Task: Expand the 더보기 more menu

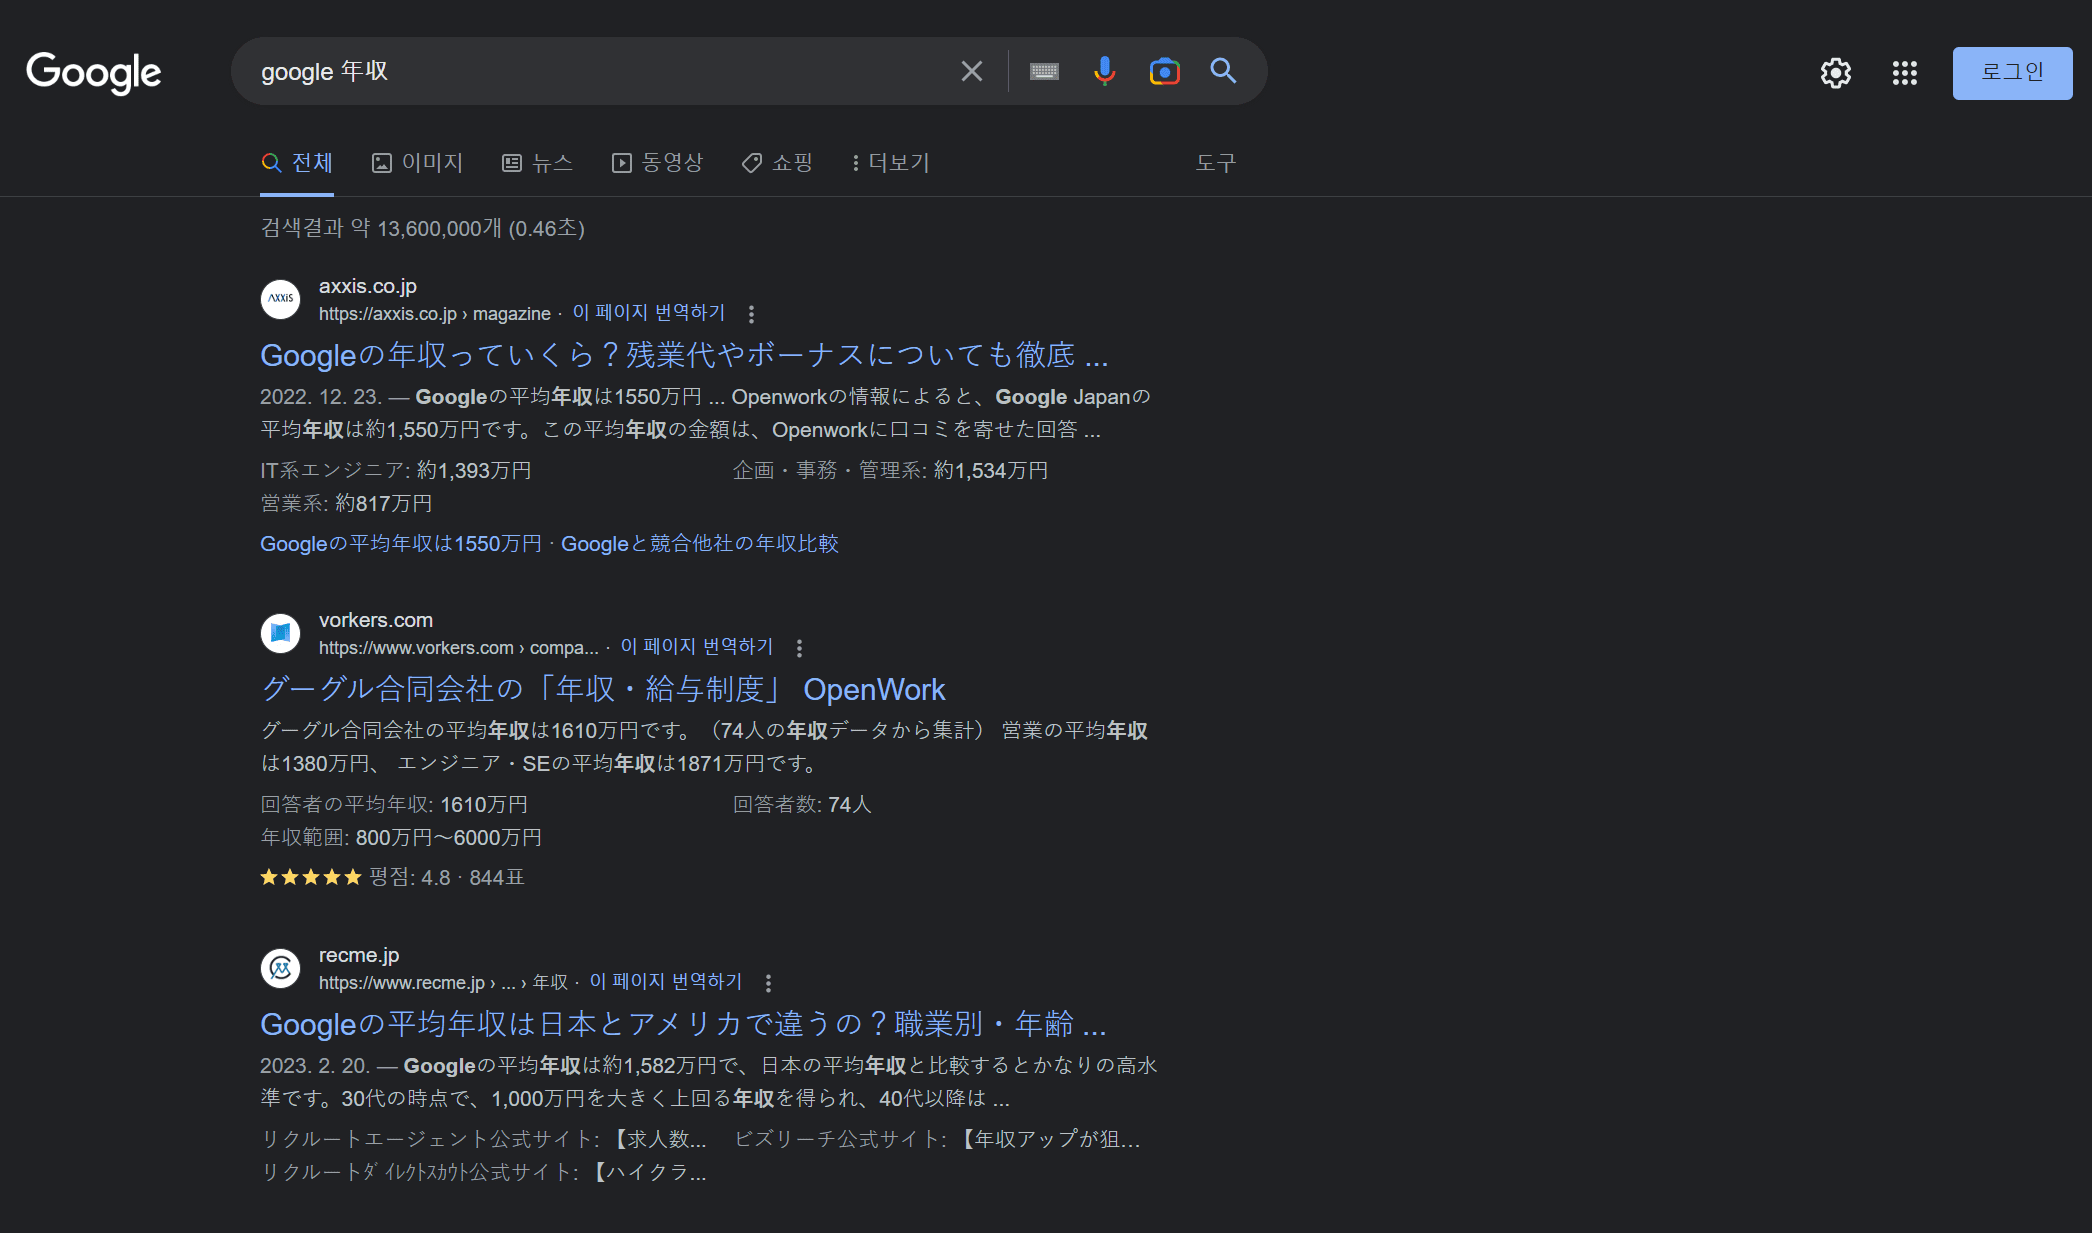Action: point(890,163)
